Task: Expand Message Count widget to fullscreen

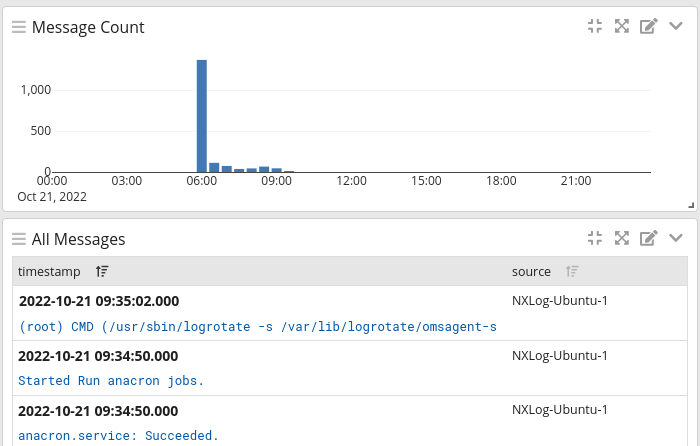Action: tap(621, 26)
